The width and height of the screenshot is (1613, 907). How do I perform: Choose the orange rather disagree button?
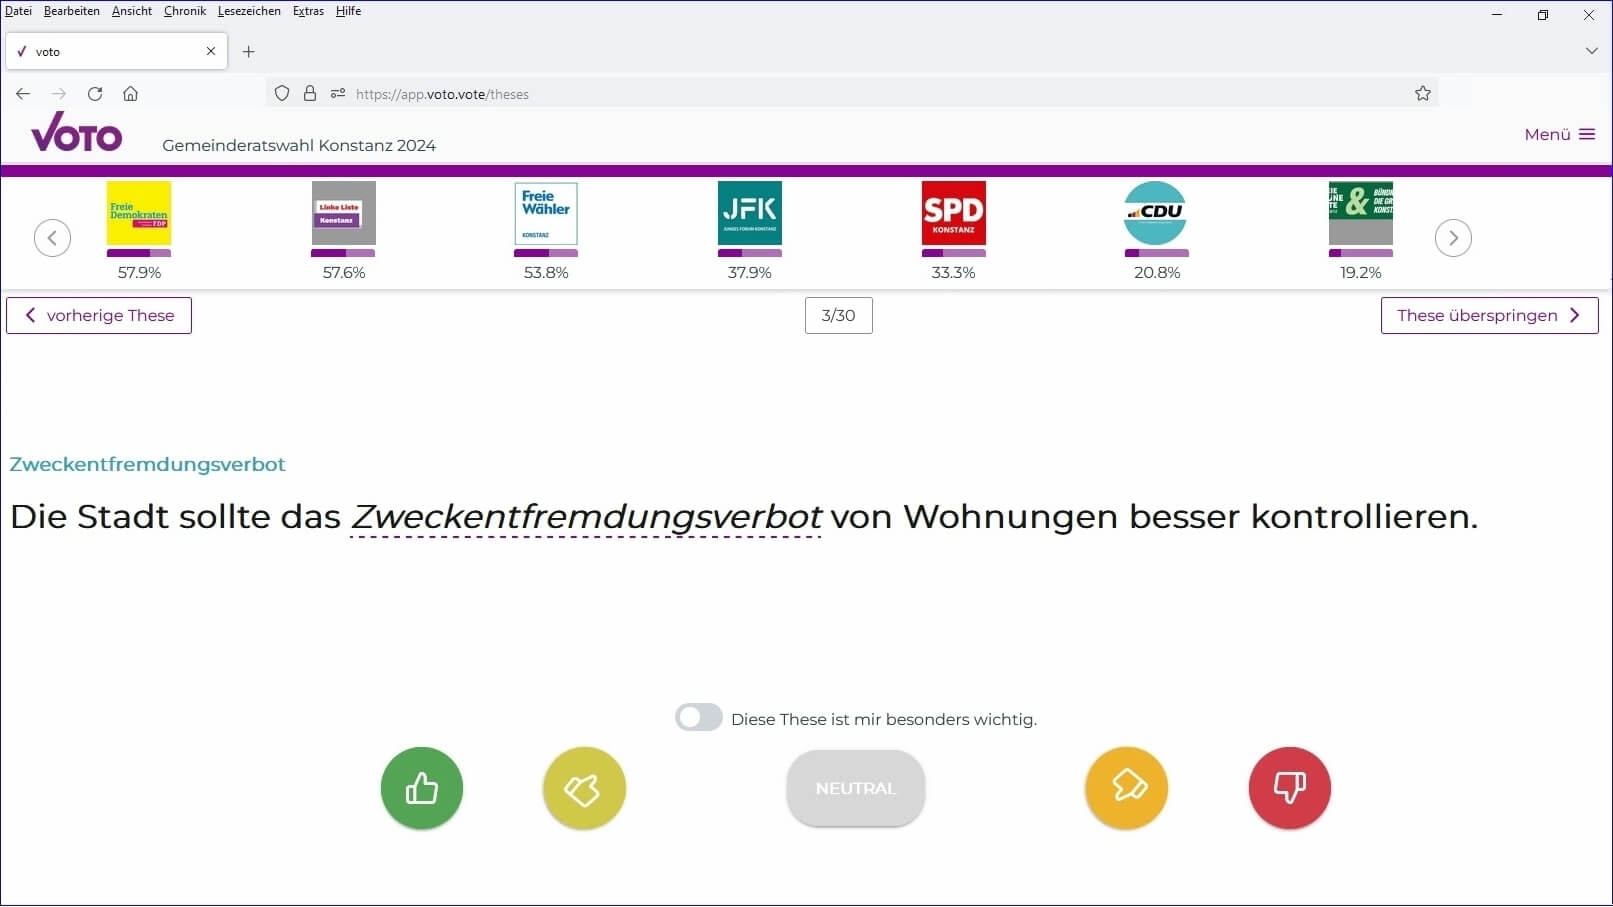pyautogui.click(x=1127, y=788)
